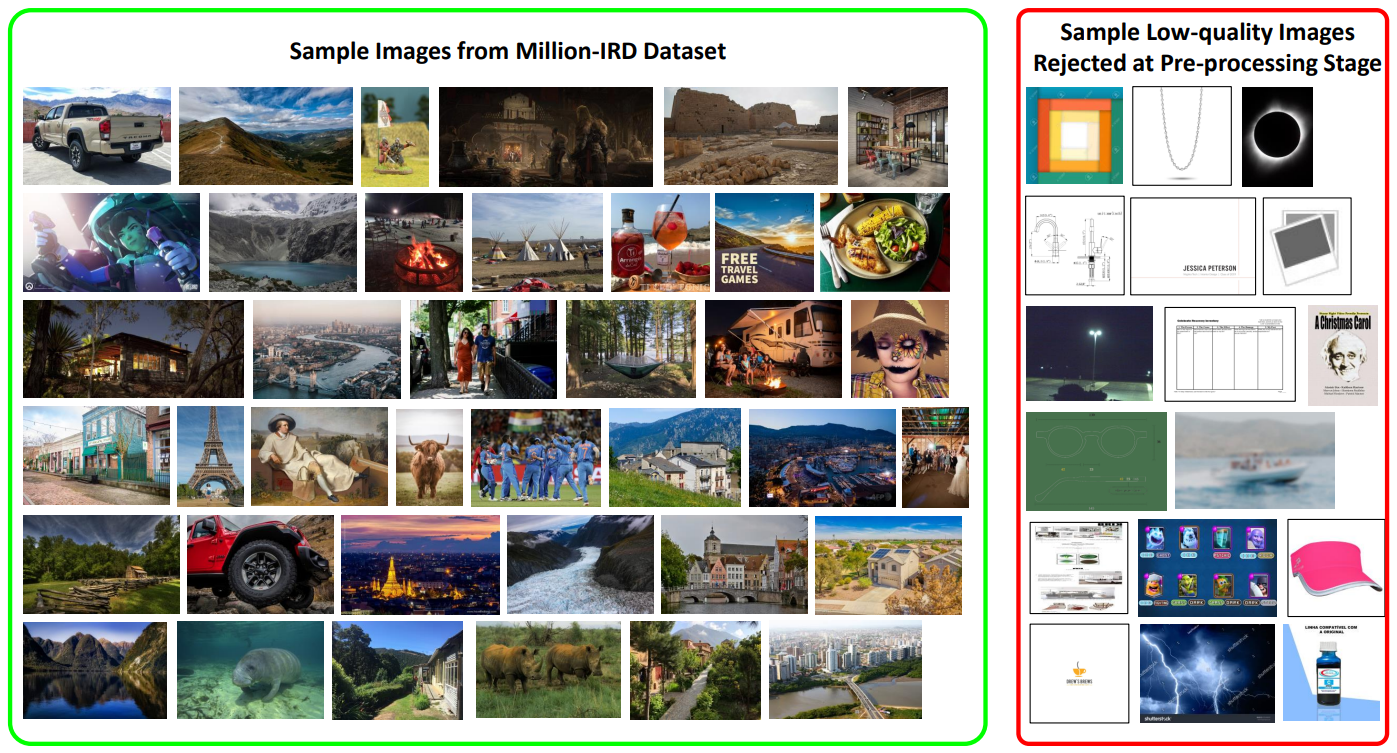Click the highland cow photo
The width and height of the screenshot is (1397, 753).
(x=429, y=457)
